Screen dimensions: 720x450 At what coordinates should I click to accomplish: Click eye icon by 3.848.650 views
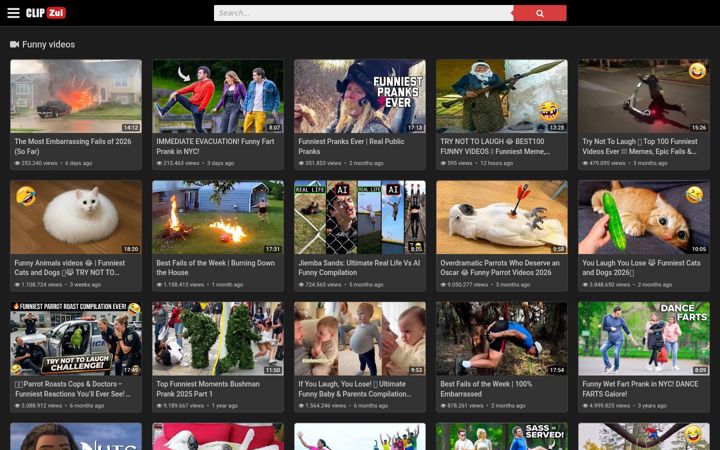point(585,285)
